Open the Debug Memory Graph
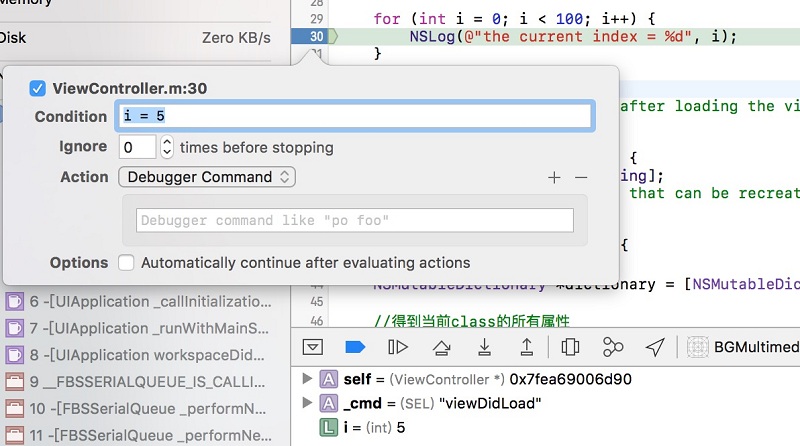800x446 pixels. click(613, 347)
